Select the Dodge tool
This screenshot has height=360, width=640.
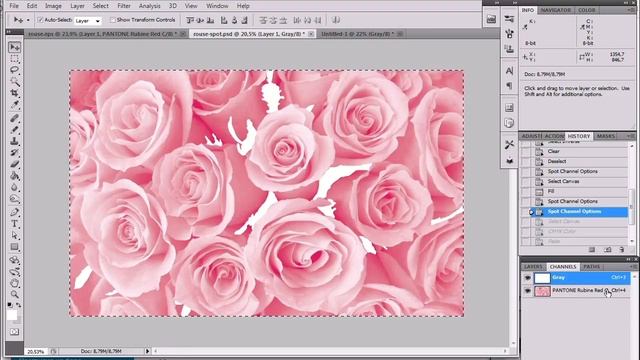click(15, 199)
